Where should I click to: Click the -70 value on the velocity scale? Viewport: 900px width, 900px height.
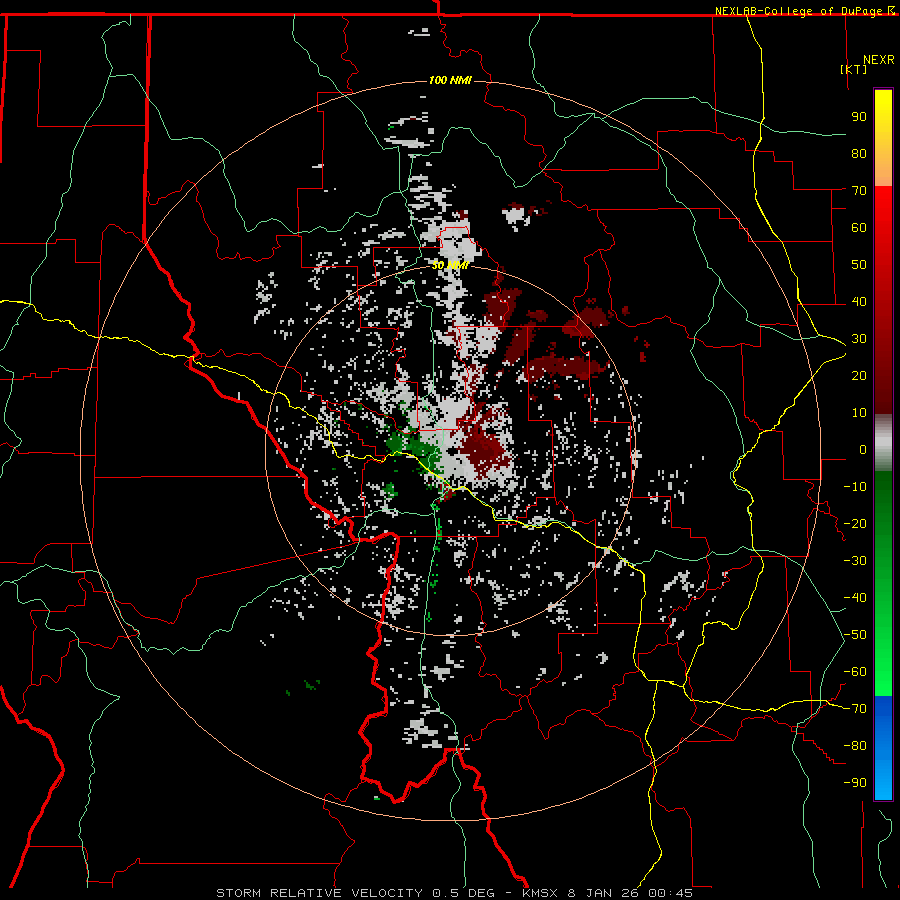coord(855,709)
